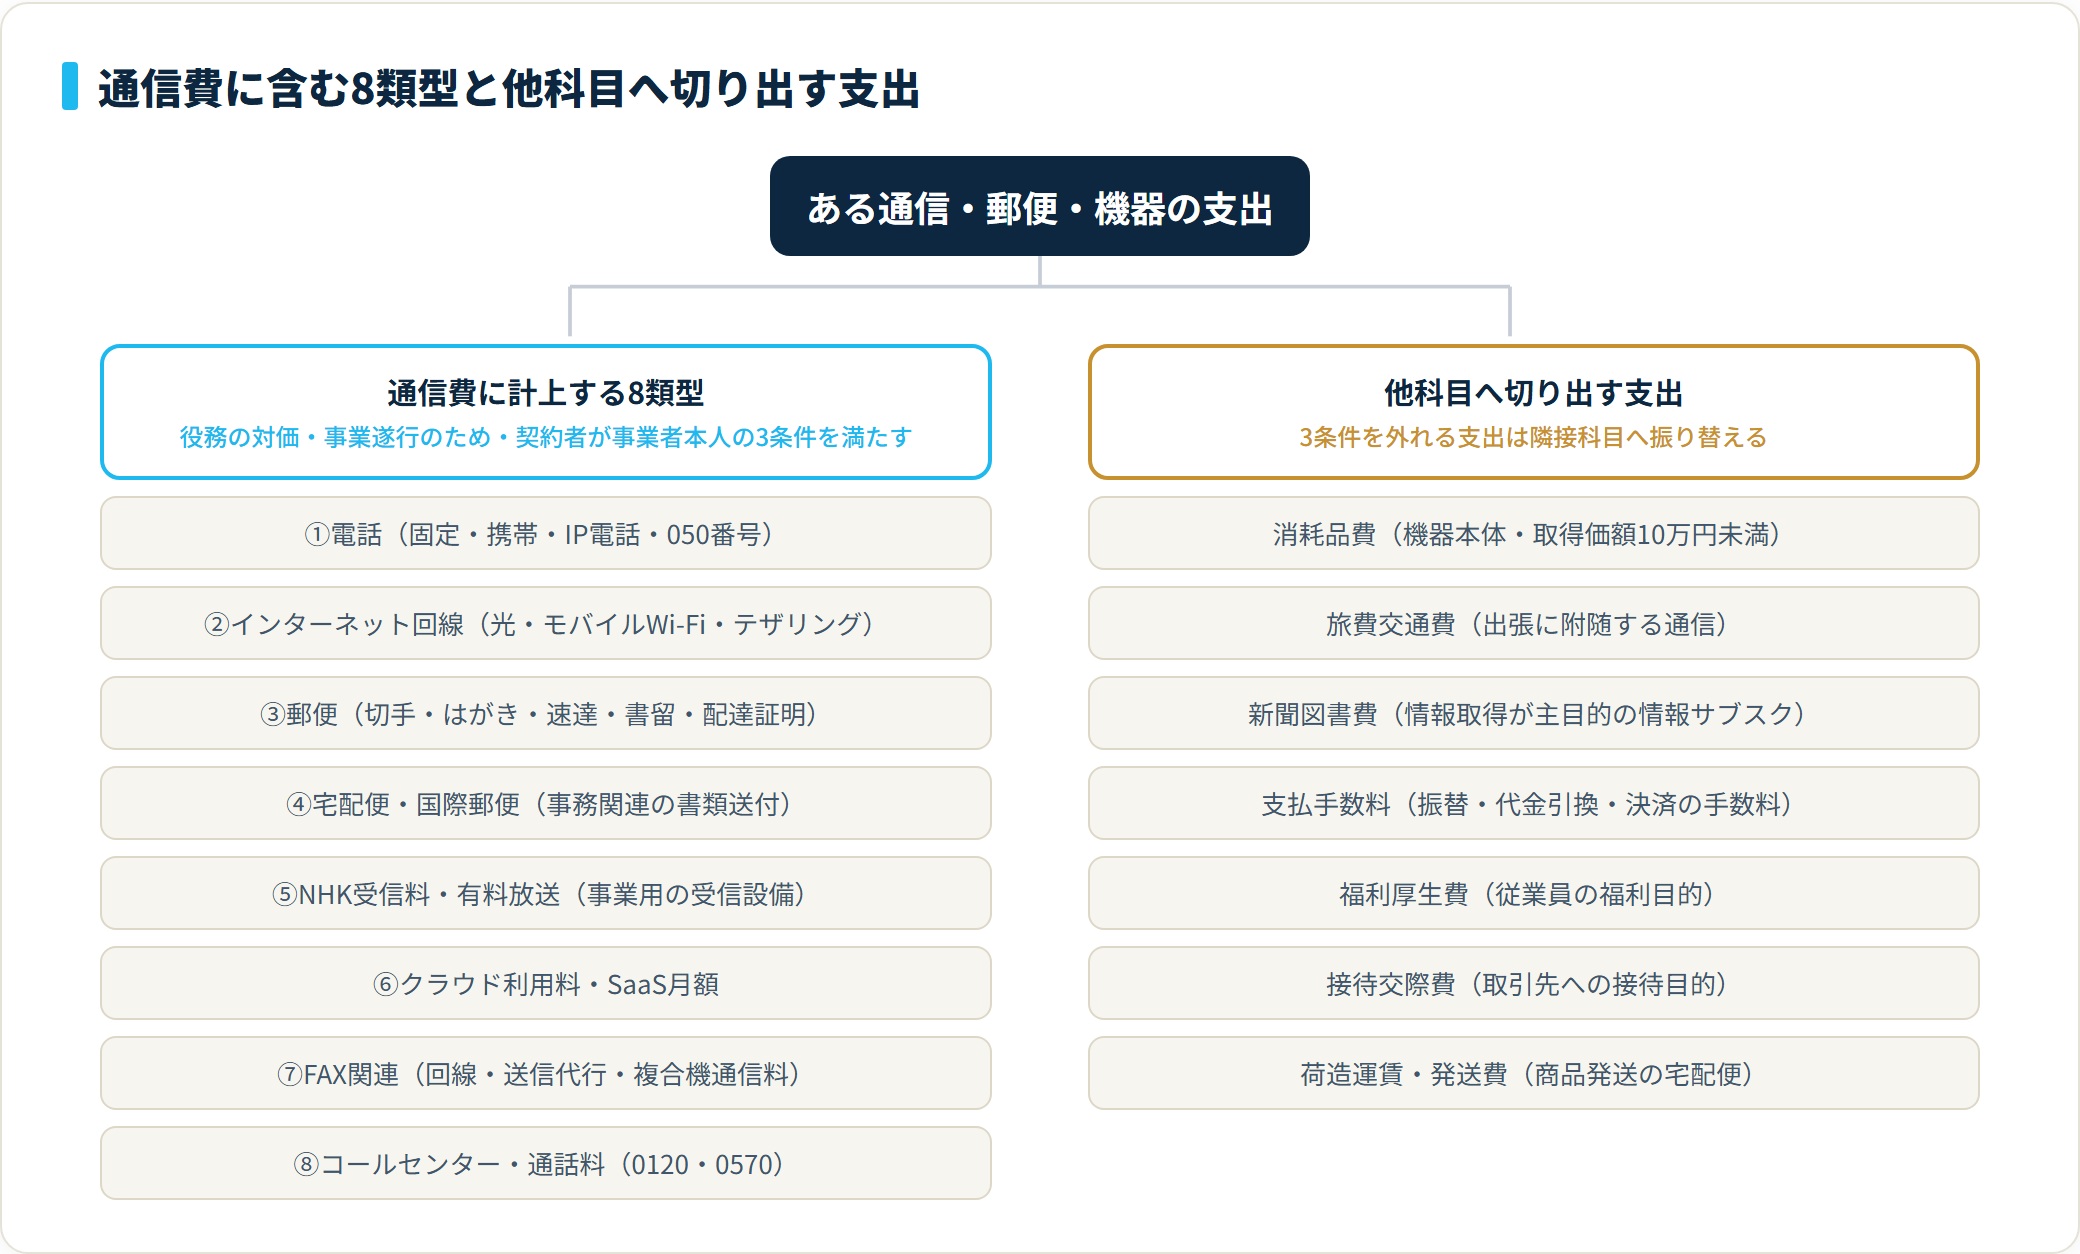
Task: Click subtitle 役務の対価・事業遂行のため・契約者が事業者本人の3条件を満たす
Action: (x=546, y=437)
